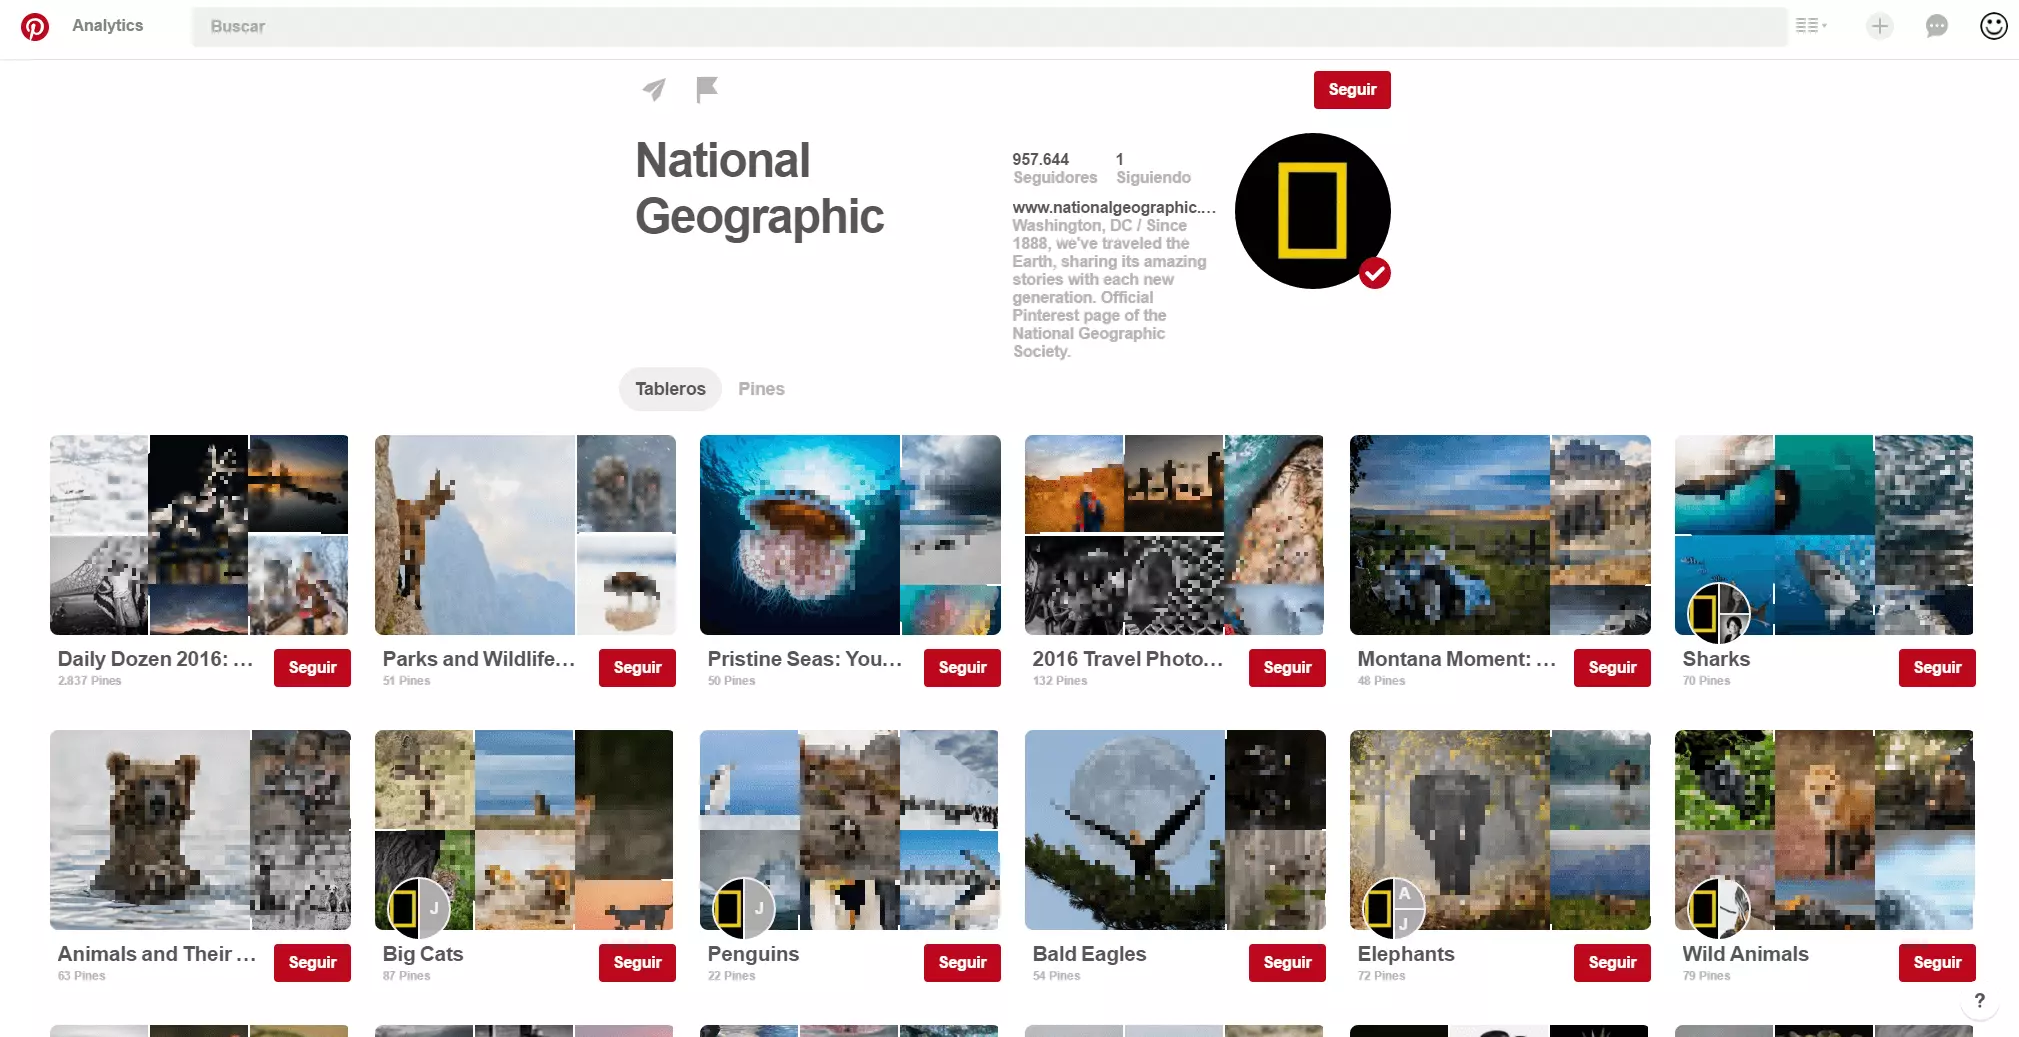Open the Penguins board

click(849, 830)
